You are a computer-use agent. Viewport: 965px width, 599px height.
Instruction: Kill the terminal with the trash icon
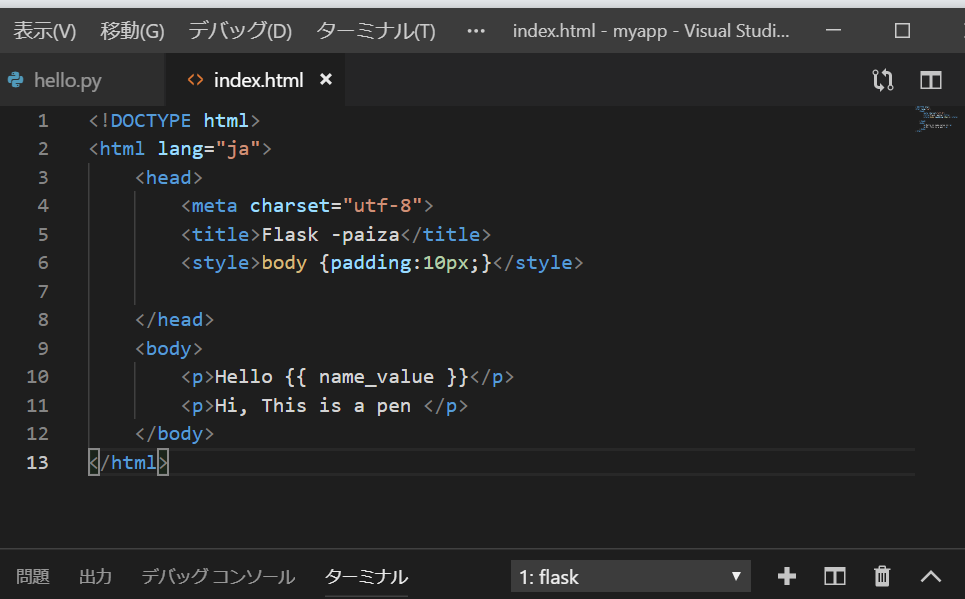[x=882, y=576]
